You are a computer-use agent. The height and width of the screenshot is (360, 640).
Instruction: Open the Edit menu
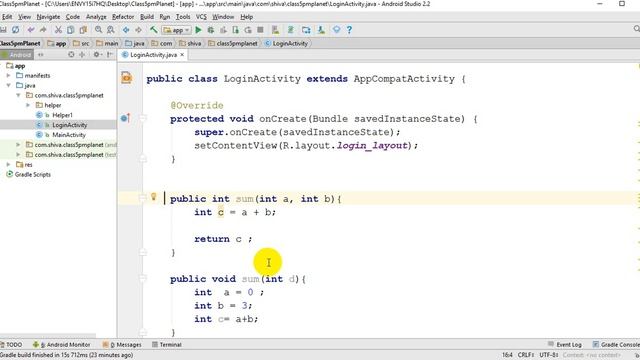(7, 17)
